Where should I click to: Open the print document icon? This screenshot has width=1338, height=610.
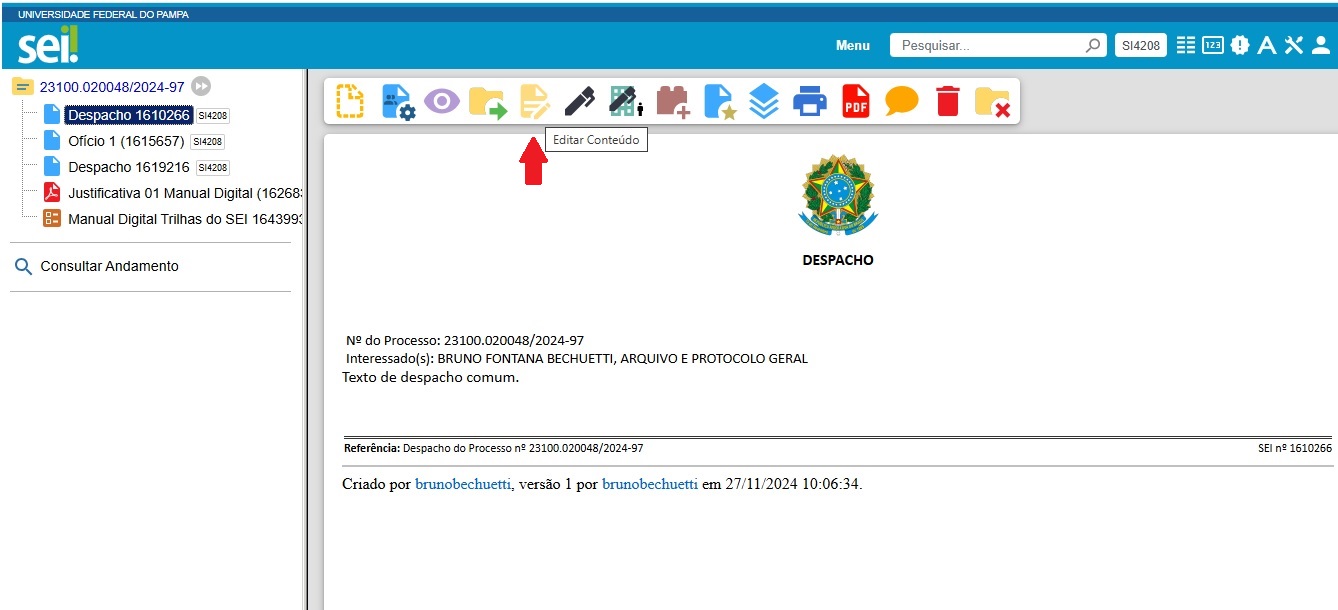coord(809,102)
